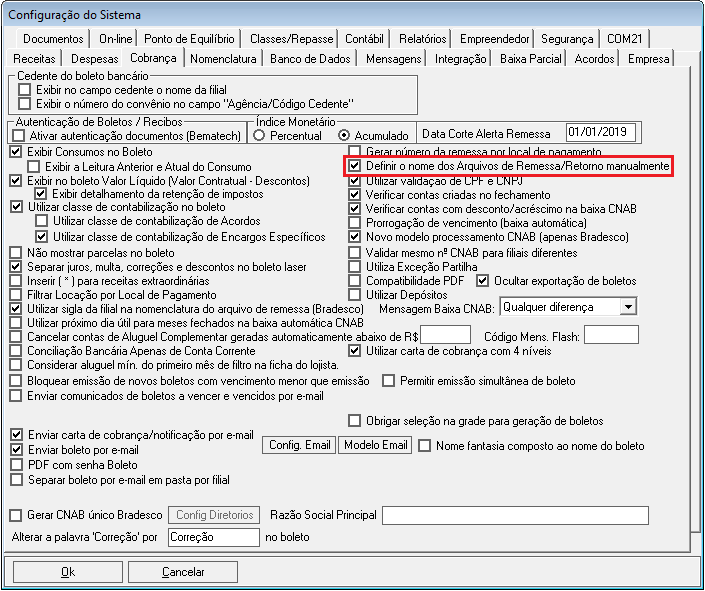Uncheck 'Verificar contas criadas no fechamento'
The height and width of the screenshot is (591, 705).
point(355,195)
